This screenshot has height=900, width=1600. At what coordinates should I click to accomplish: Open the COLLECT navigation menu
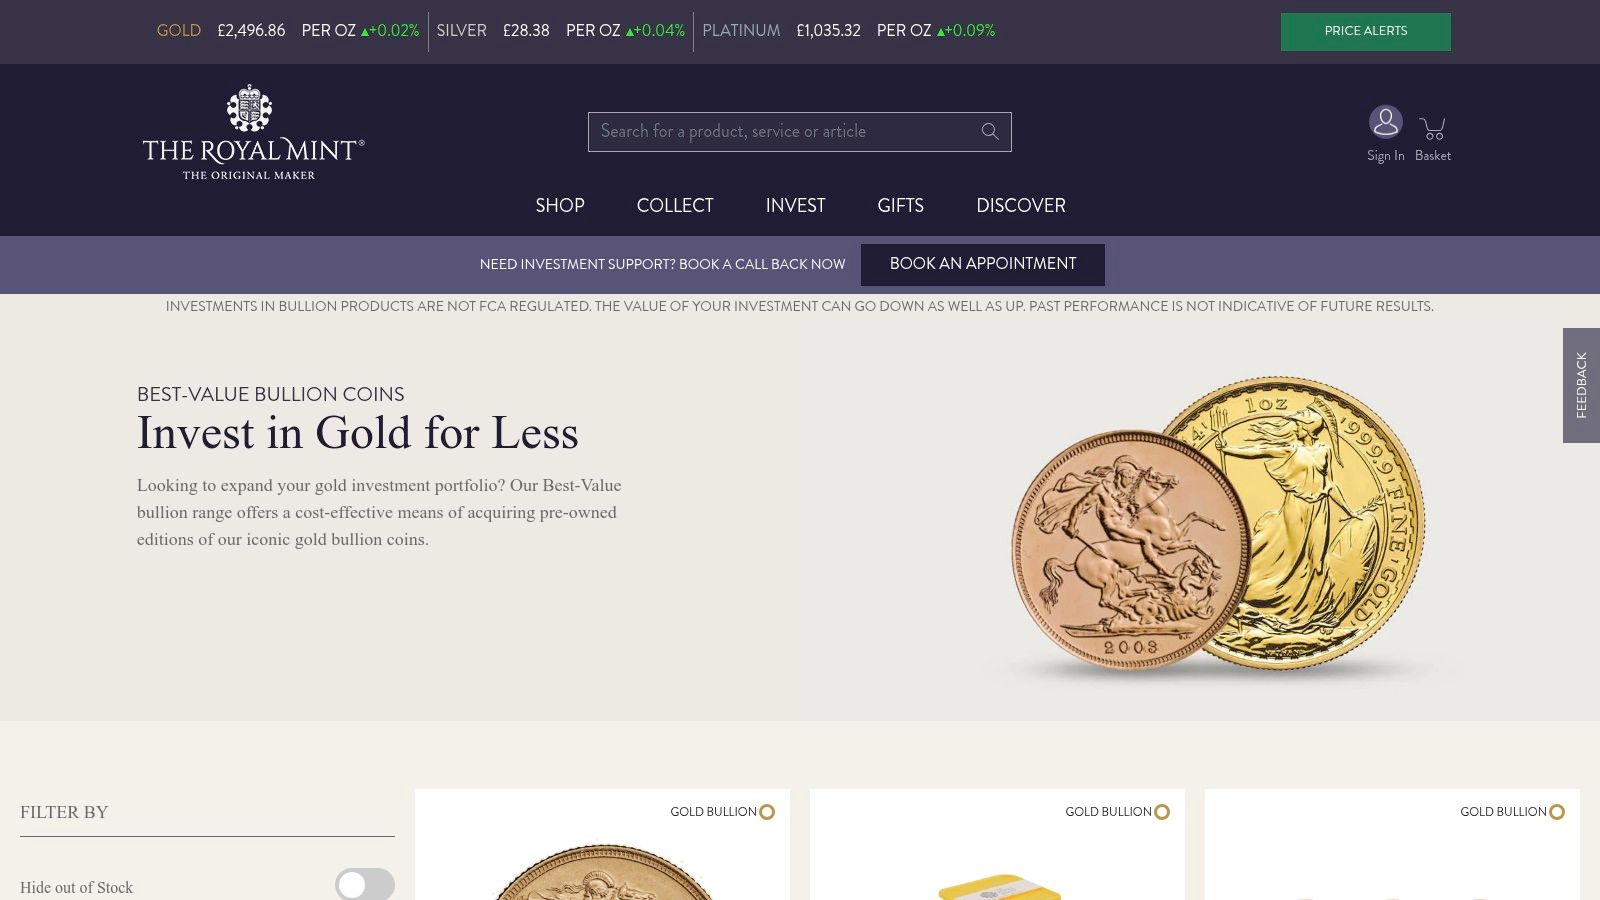[675, 205]
